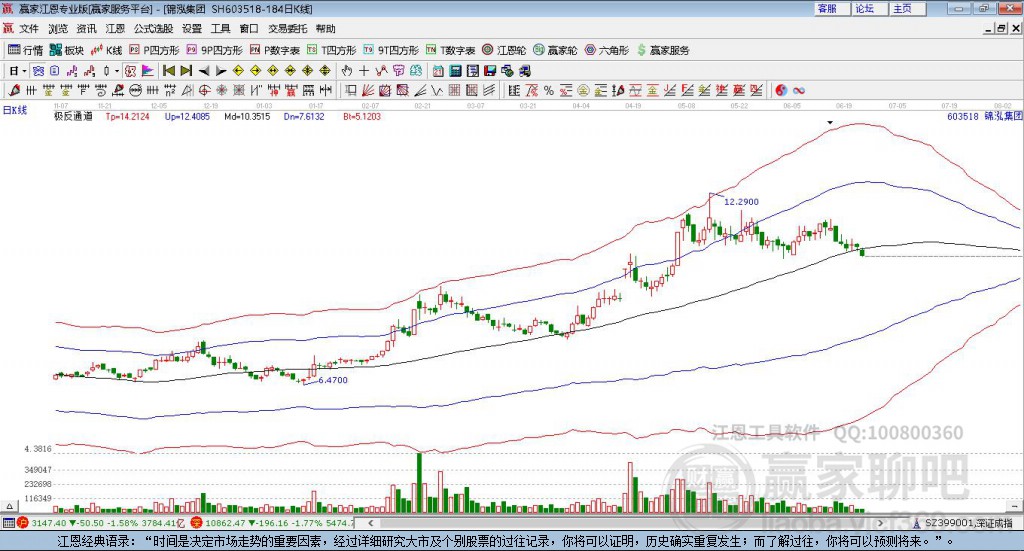This screenshot has width=1024, height=551.
Task: Toggle the 权 rights-adjustment button
Action: click(130, 71)
